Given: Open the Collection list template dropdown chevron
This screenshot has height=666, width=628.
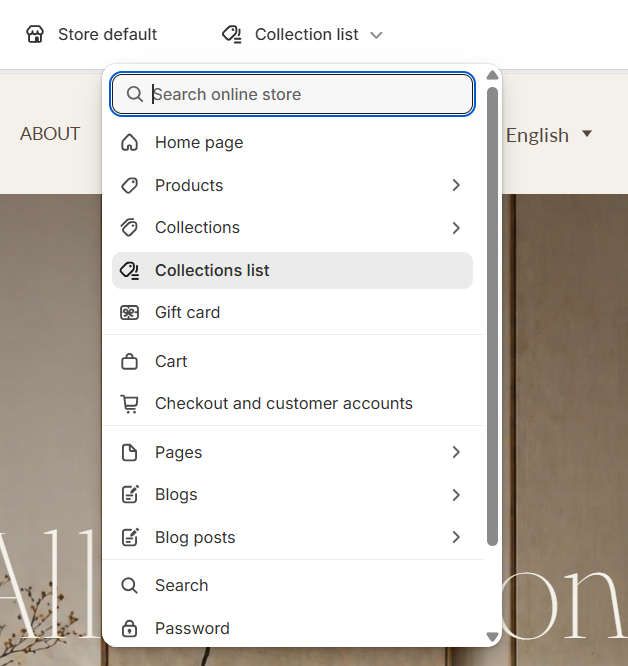Looking at the screenshot, I should 376,35.
